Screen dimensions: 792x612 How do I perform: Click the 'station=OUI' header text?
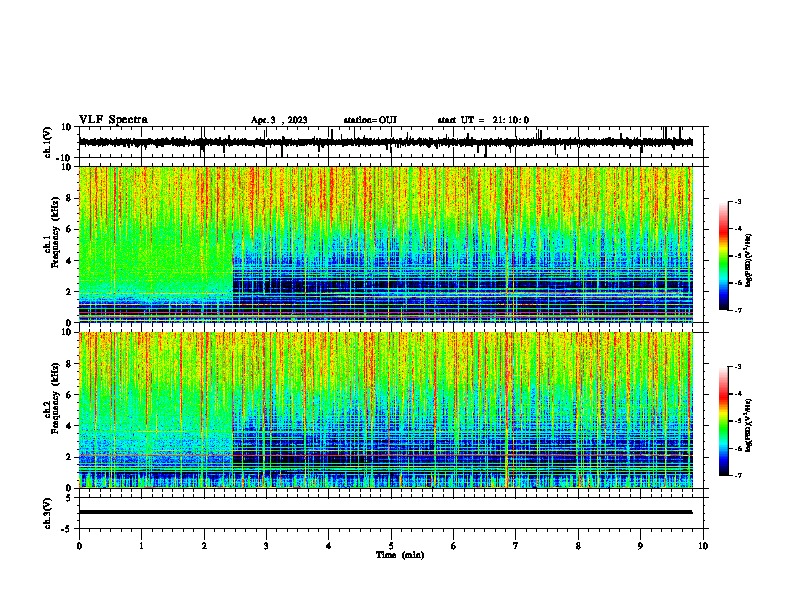pos(370,120)
